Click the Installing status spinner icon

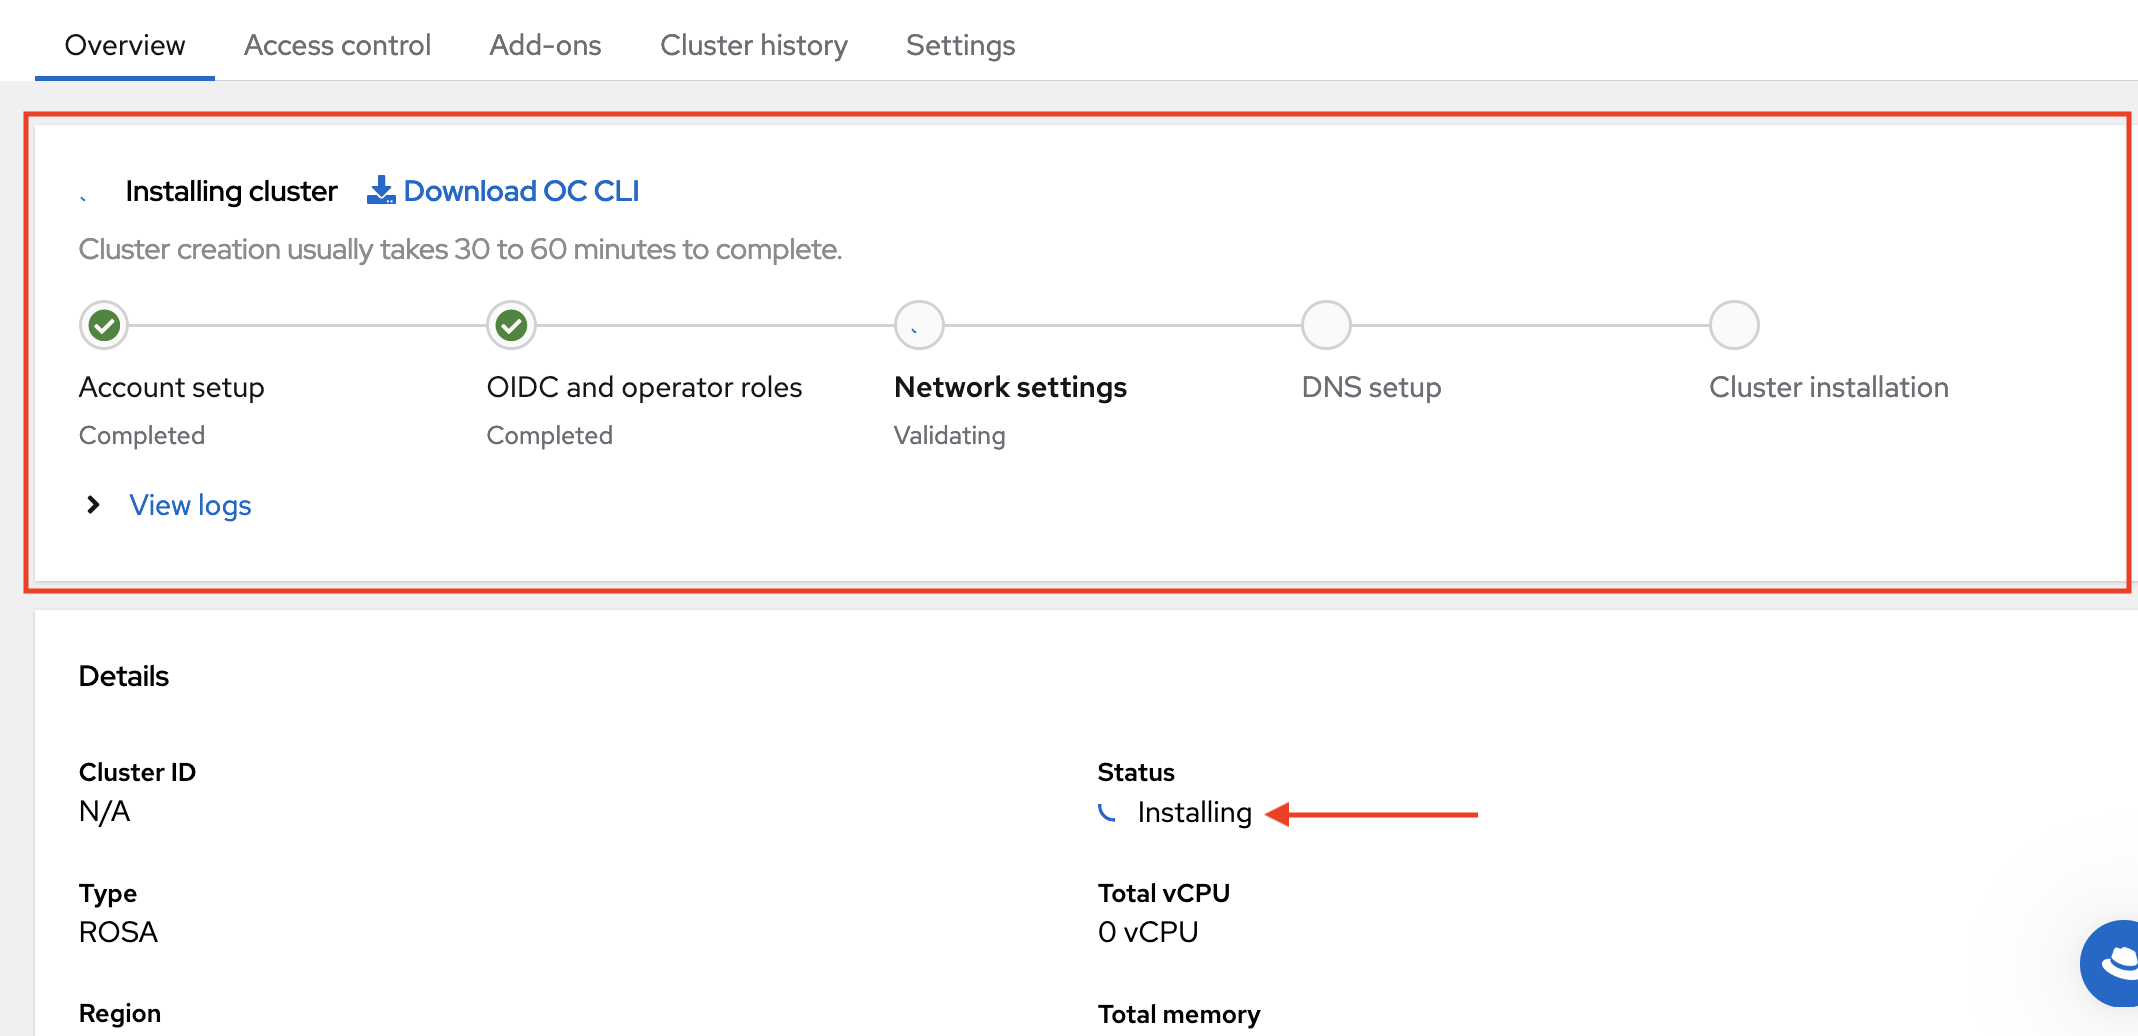pos(1107,812)
